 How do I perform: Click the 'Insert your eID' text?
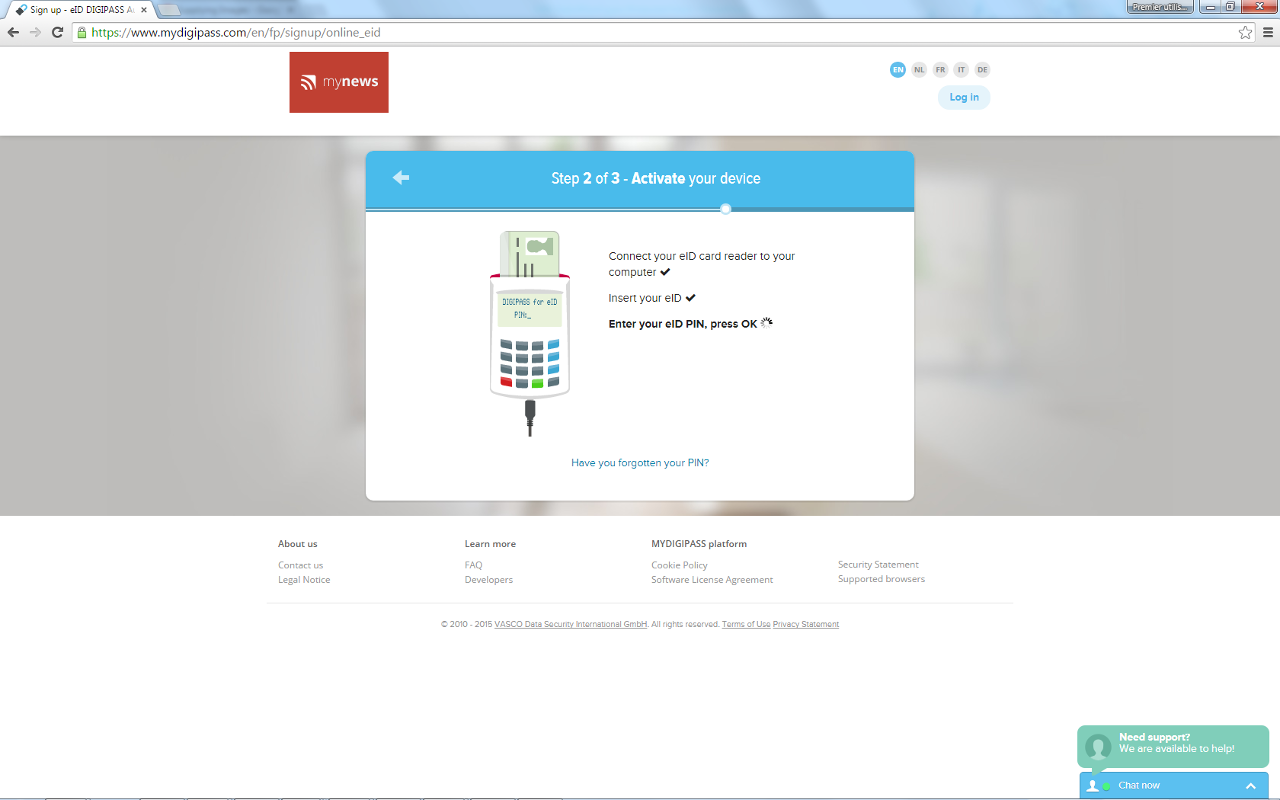pyautogui.click(x=645, y=298)
